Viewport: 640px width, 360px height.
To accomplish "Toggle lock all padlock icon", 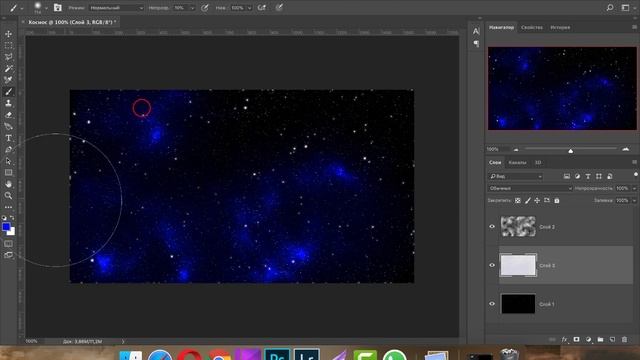I will [x=557, y=200].
